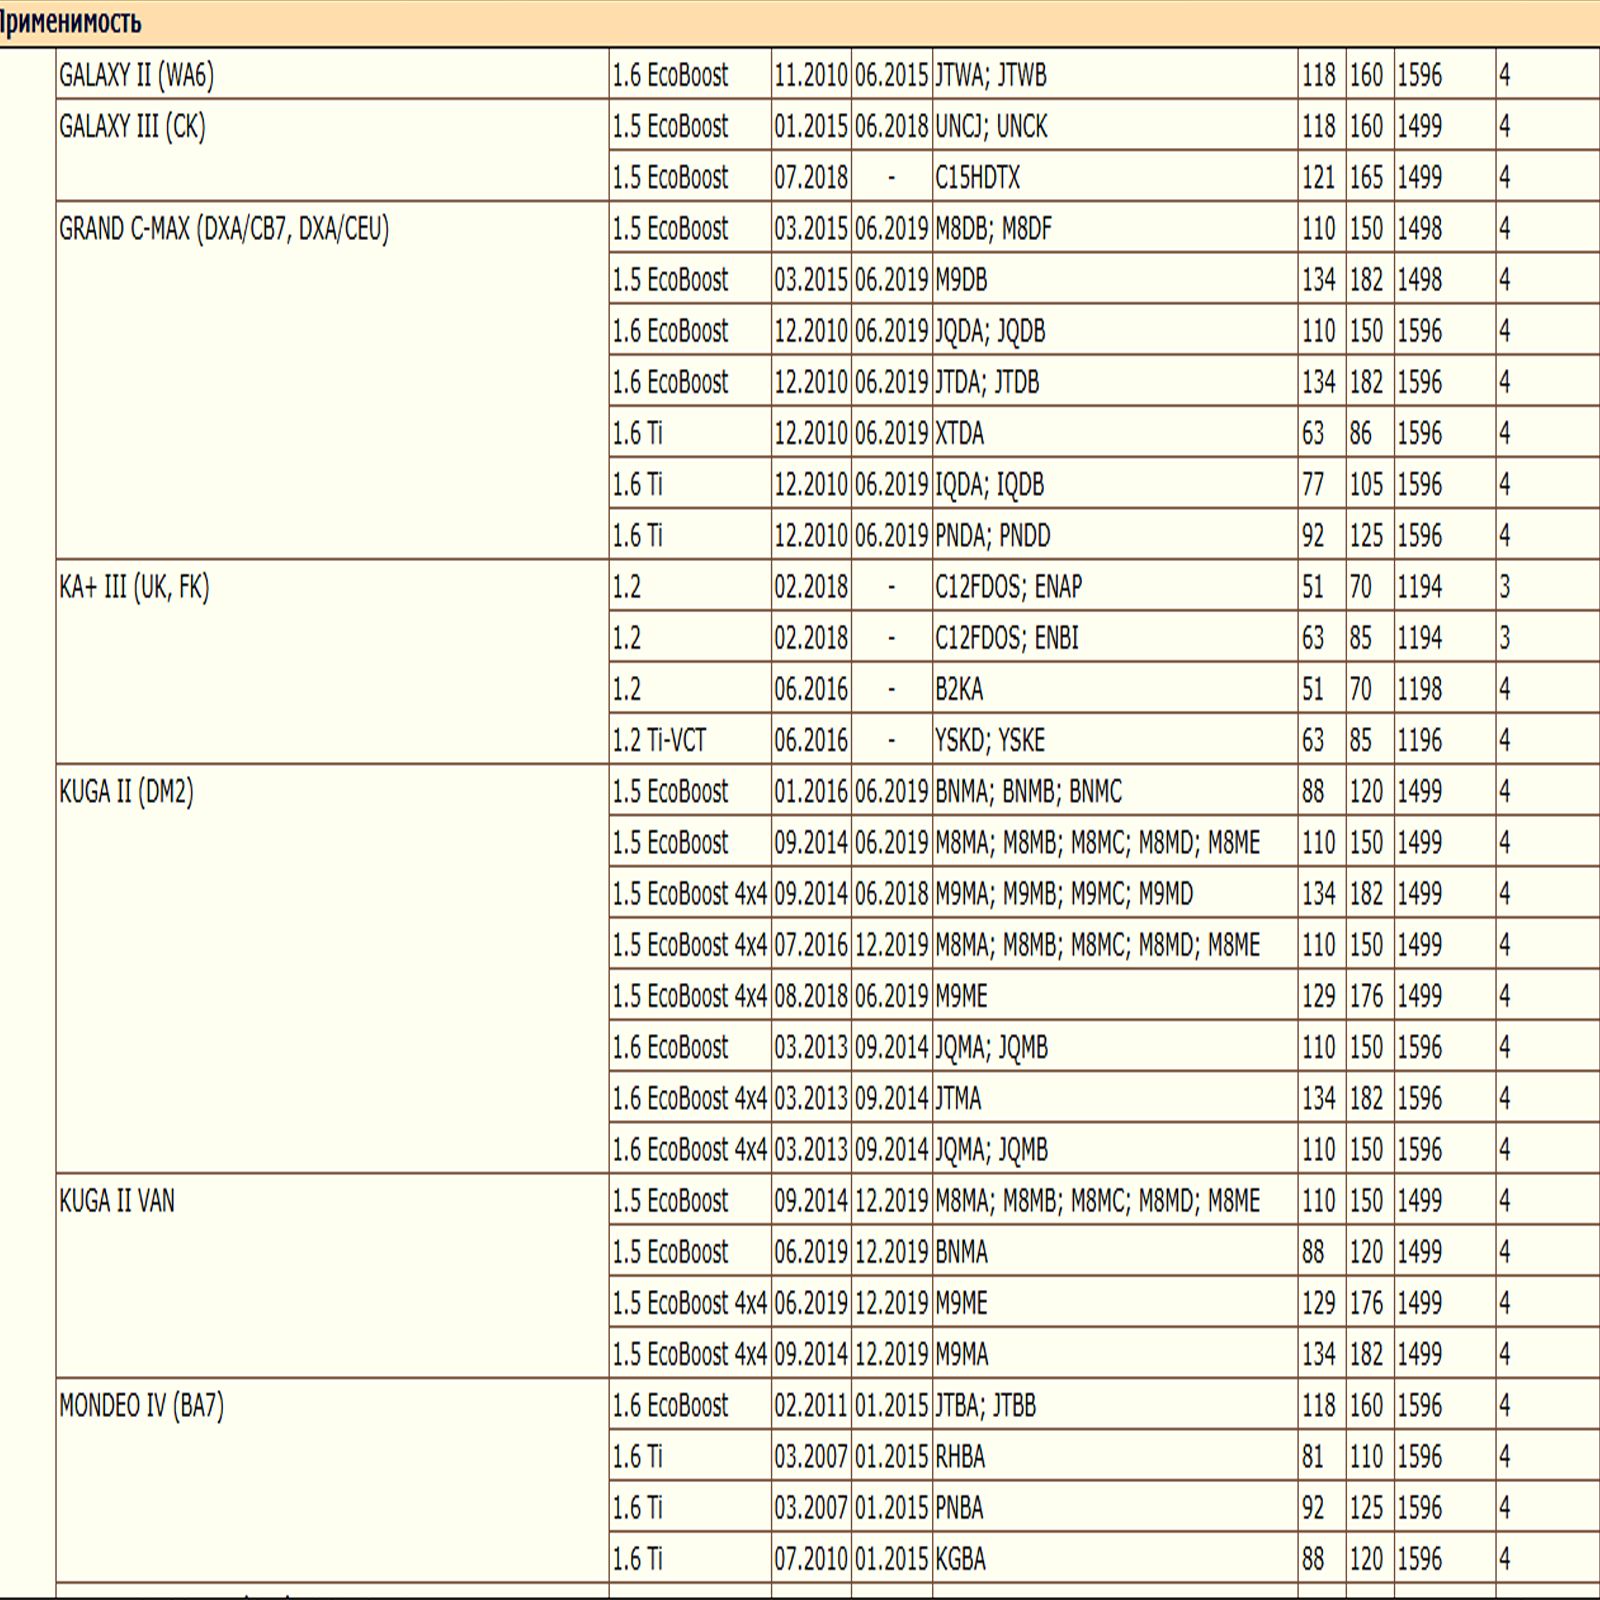
Task: Click the C12FDOS; ENAP engine code cell
Action: [x=1008, y=587]
